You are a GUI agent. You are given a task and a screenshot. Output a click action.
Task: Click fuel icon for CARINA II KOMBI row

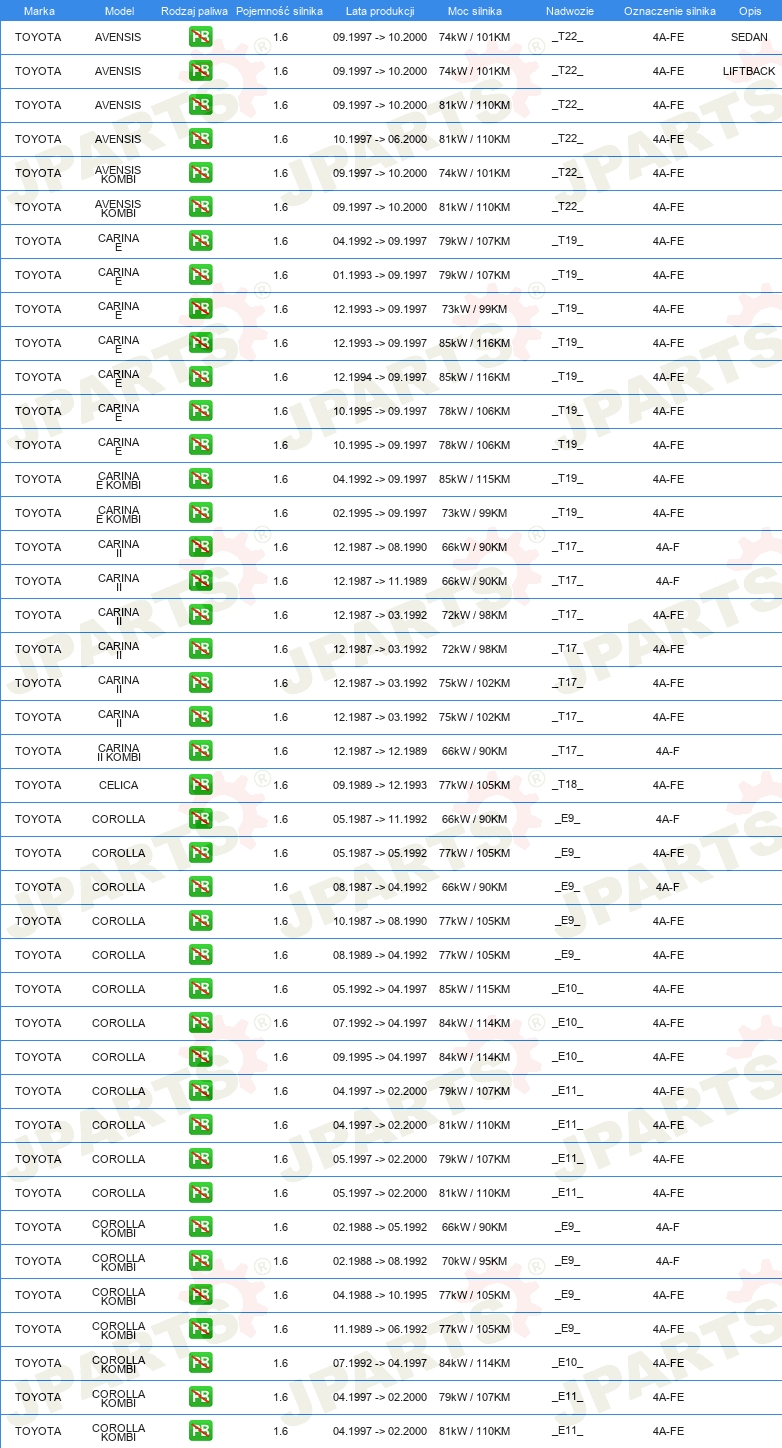(200, 751)
